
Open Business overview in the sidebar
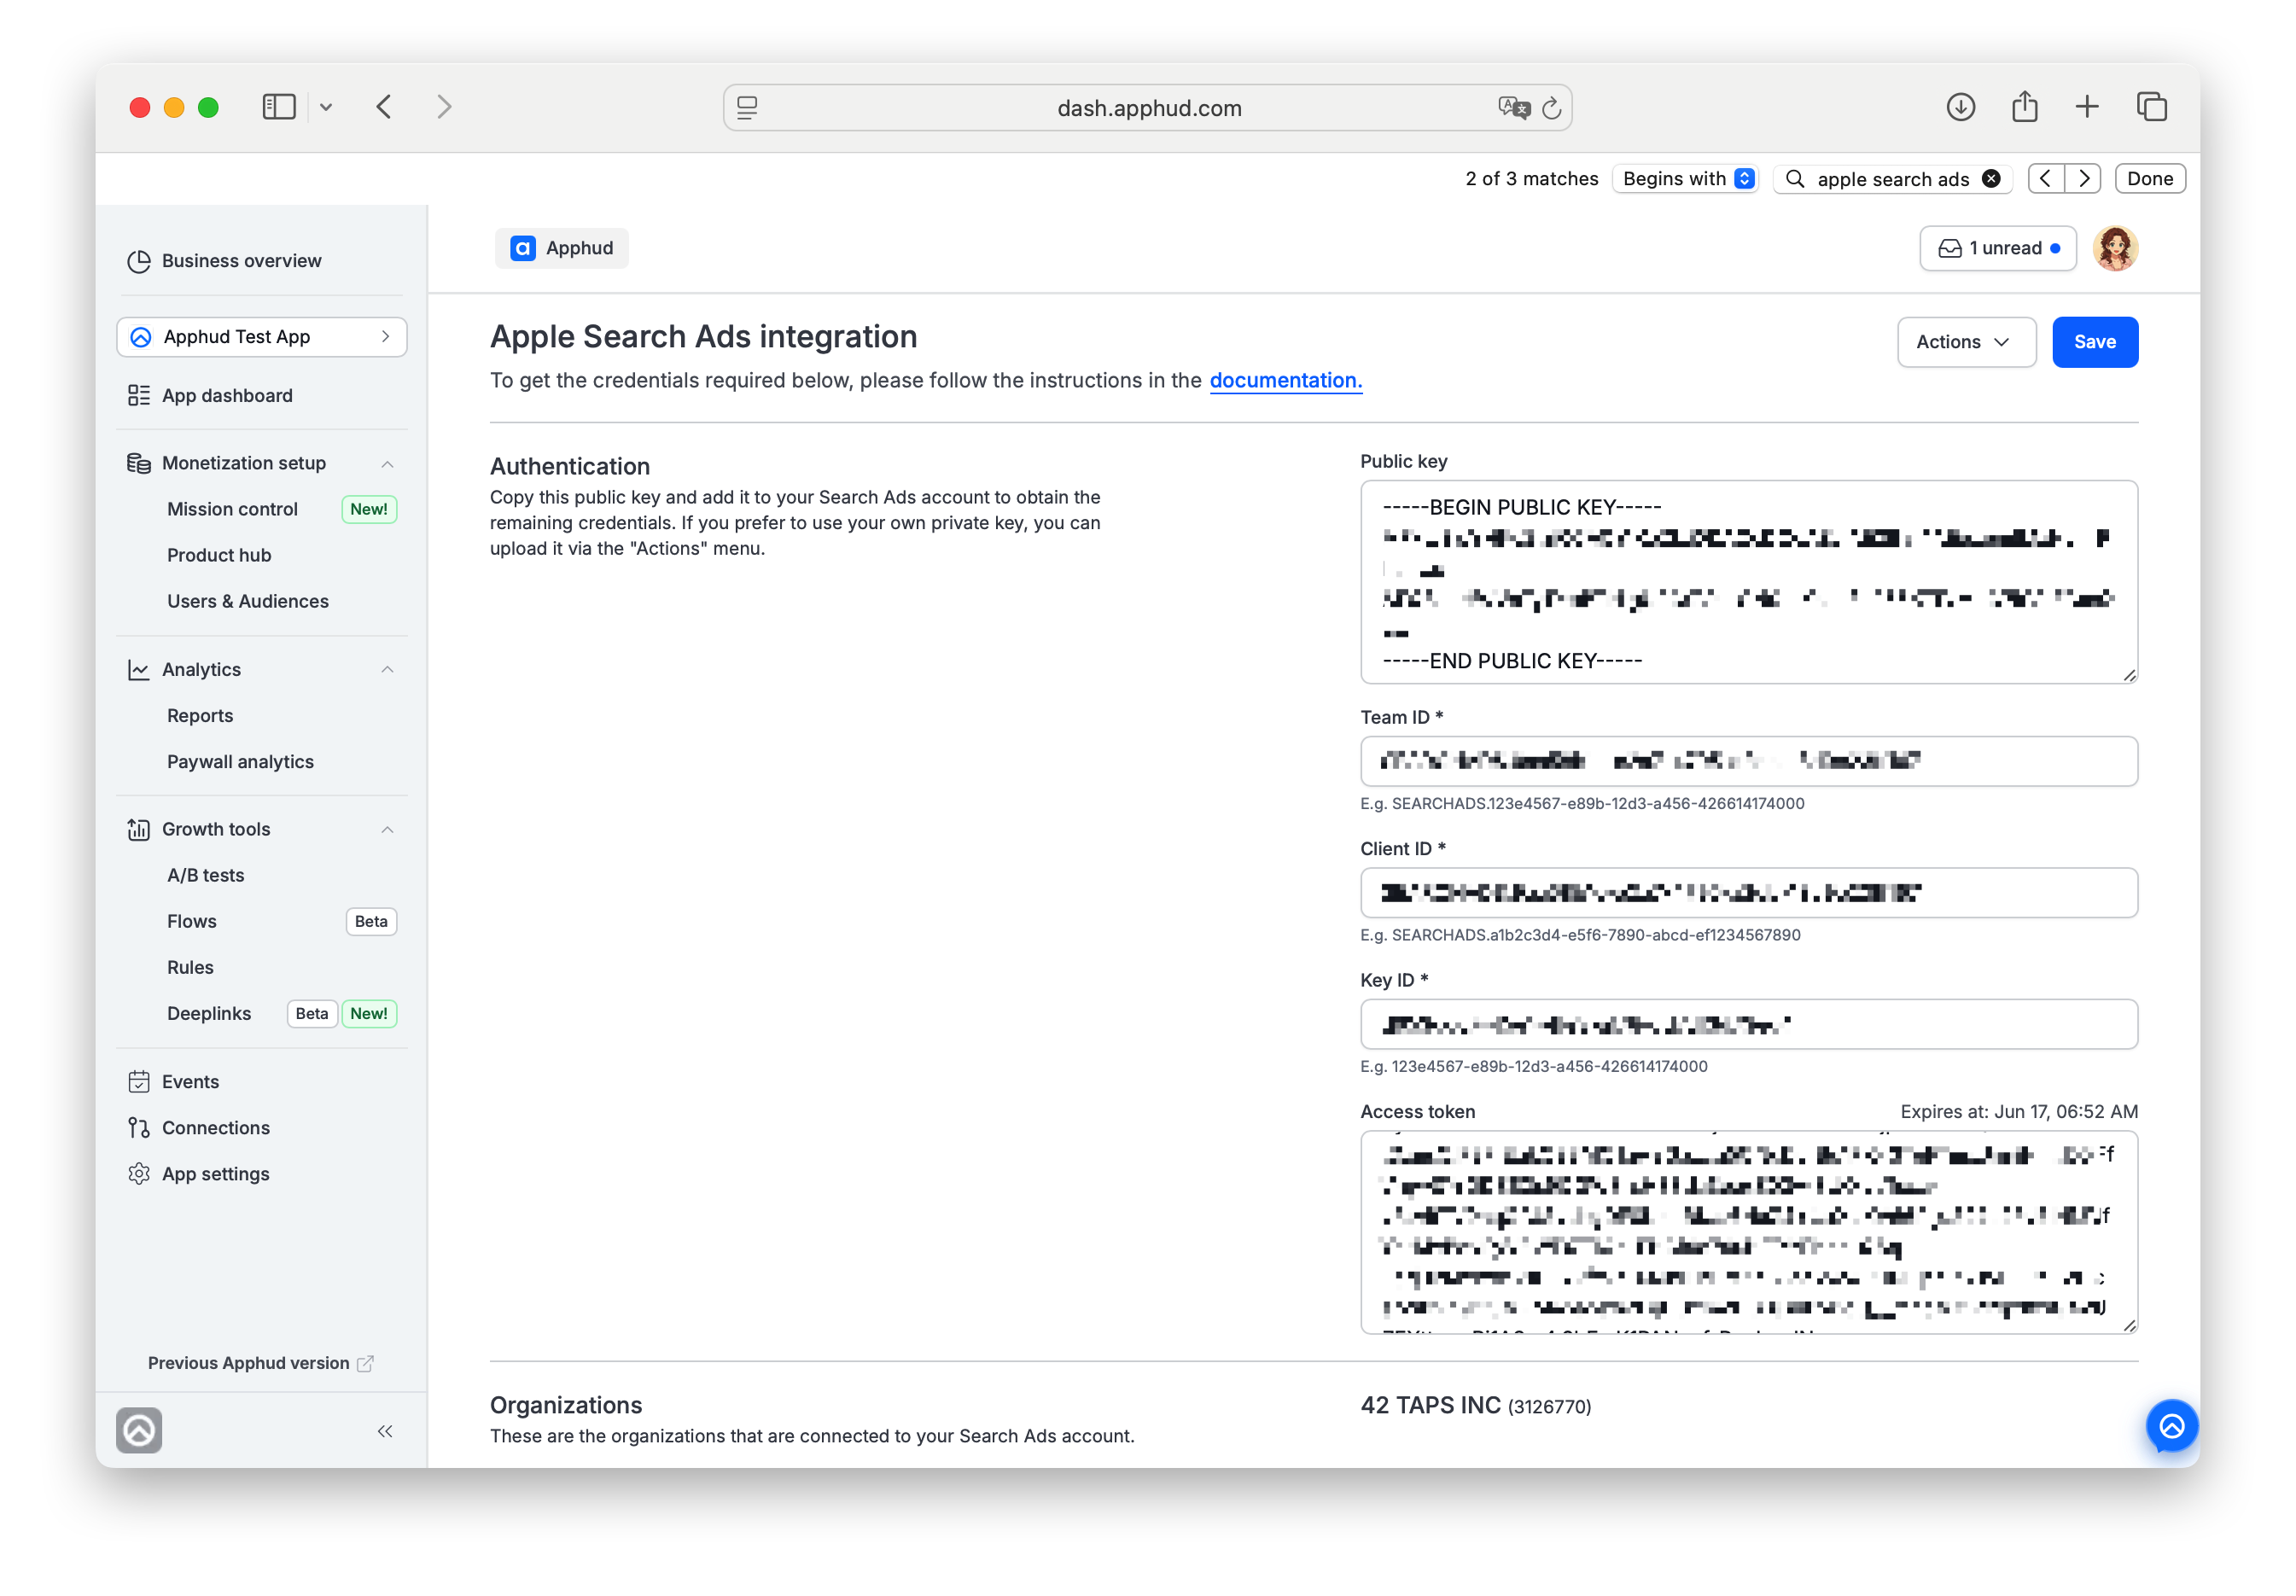[241, 261]
